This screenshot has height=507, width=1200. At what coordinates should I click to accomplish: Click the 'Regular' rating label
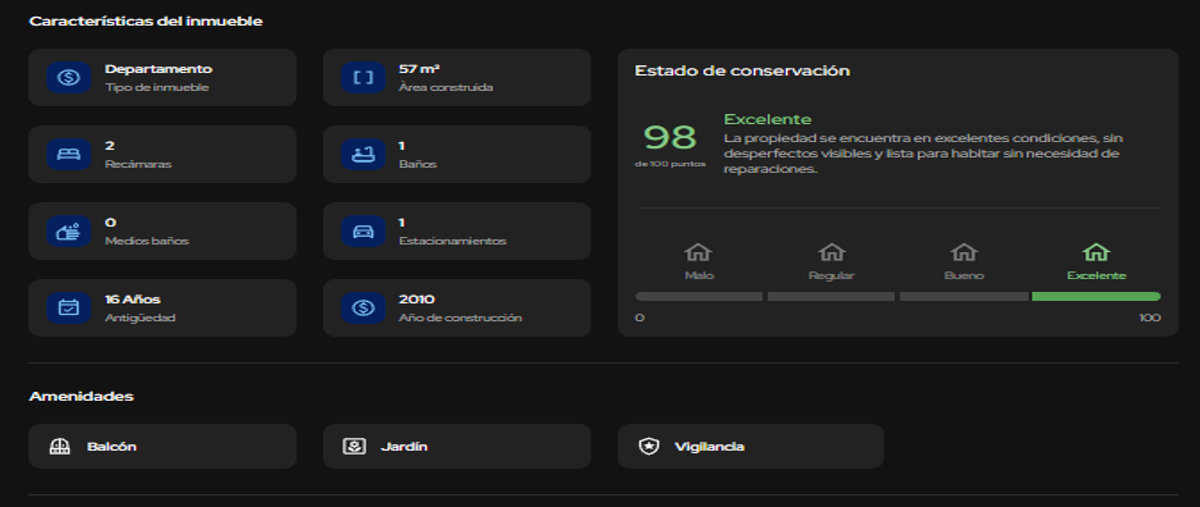(x=831, y=275)
